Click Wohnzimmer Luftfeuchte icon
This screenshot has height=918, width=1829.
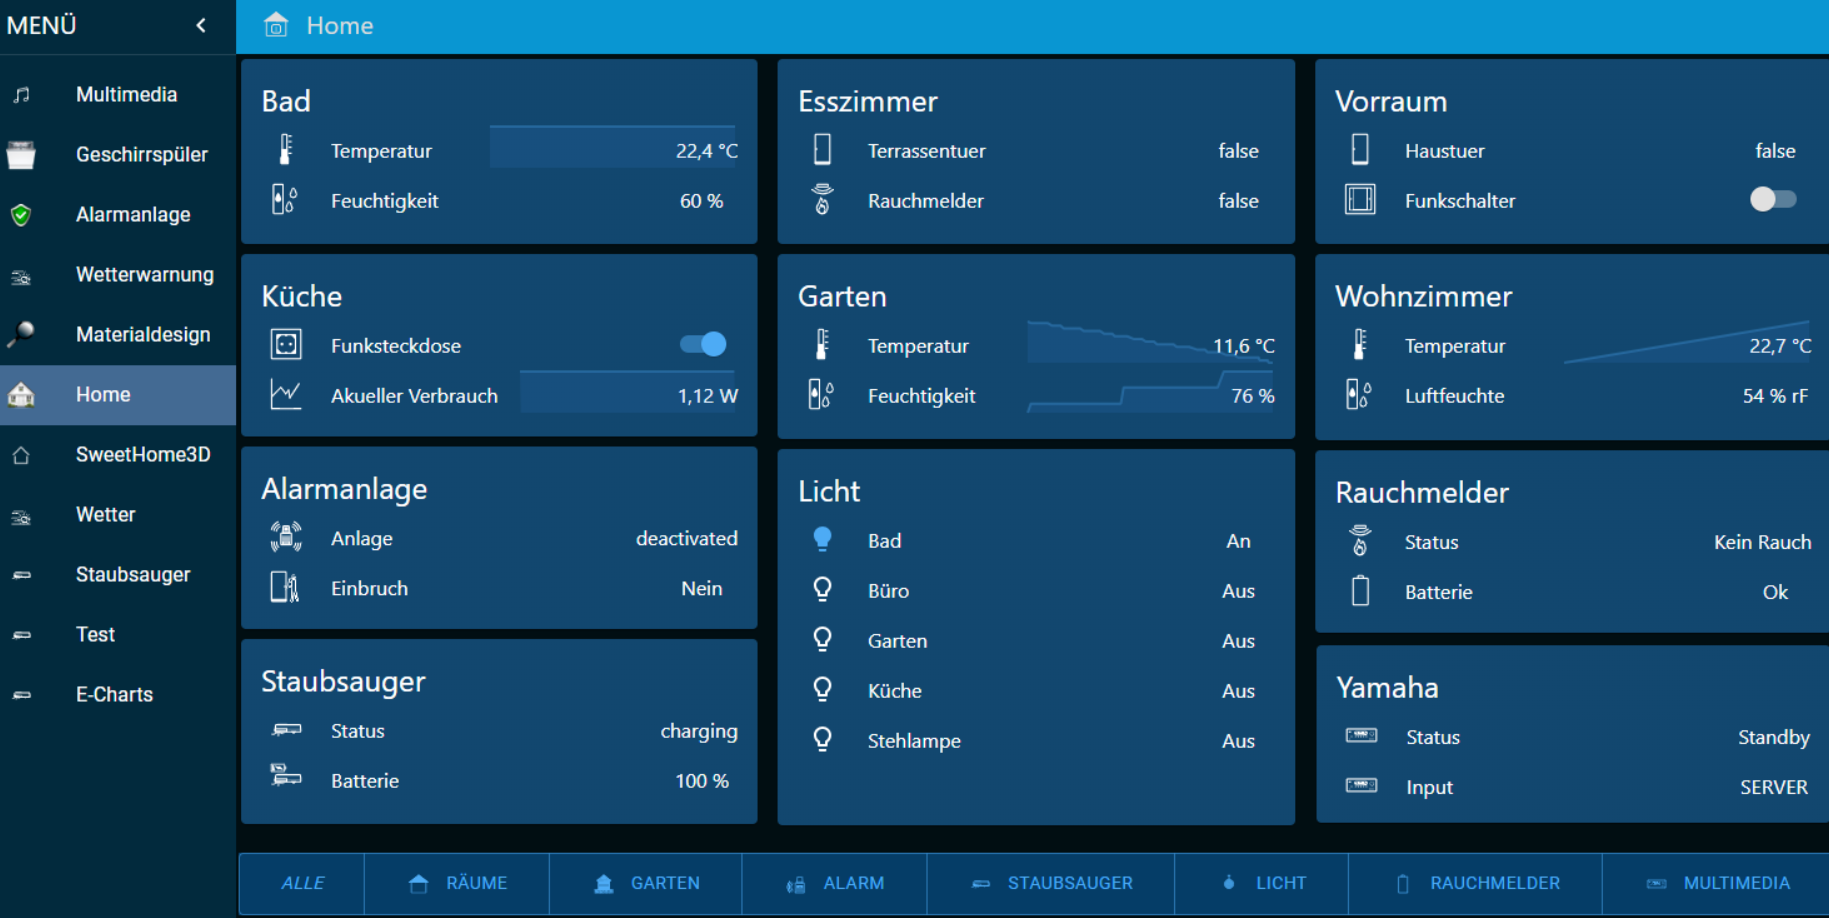tap(1359, 394)
